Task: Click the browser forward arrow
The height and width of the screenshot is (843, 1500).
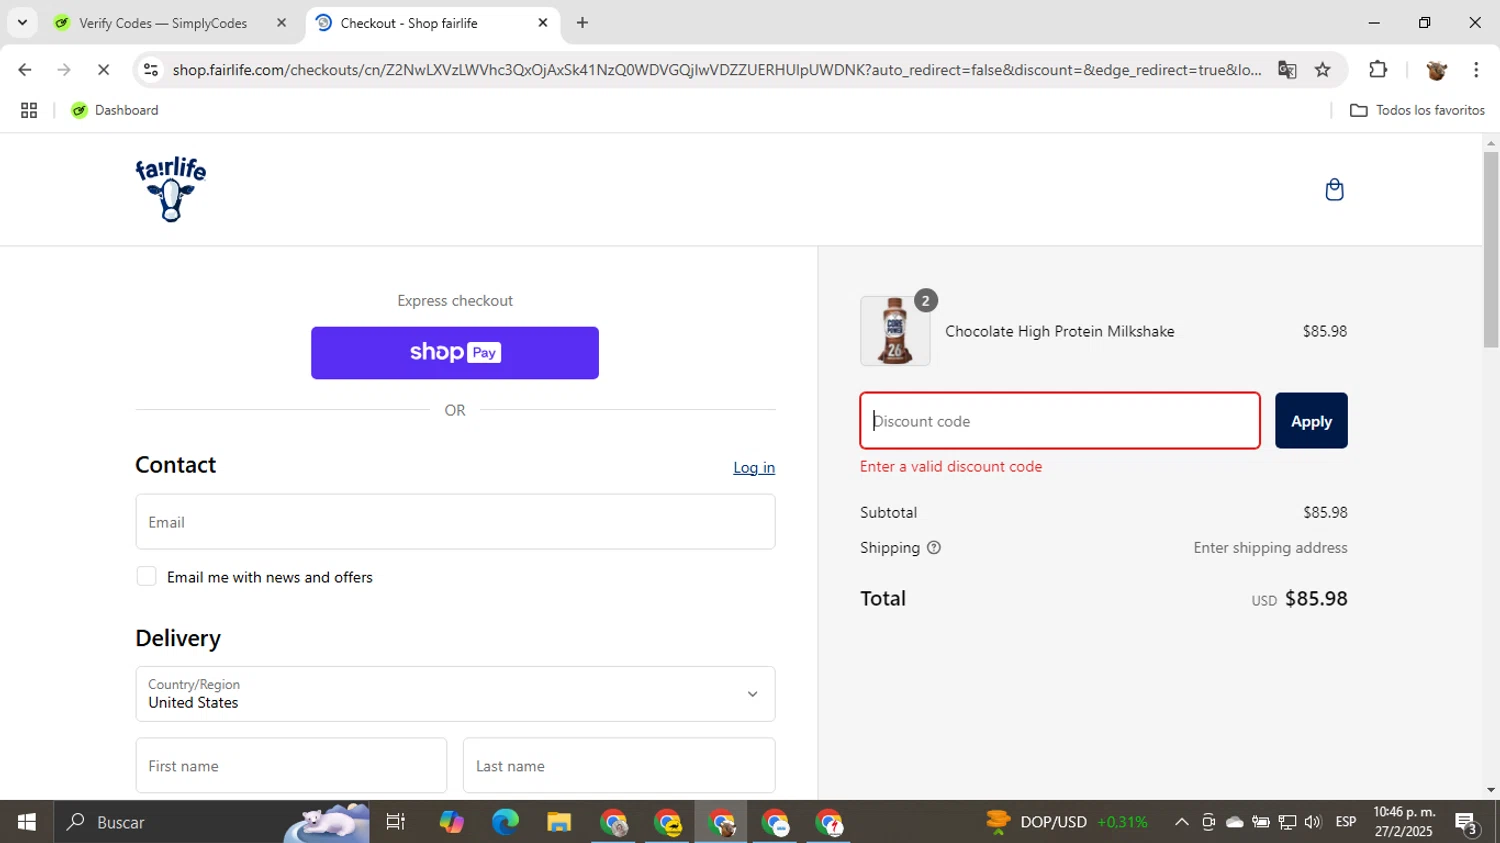Action: pyautogui.click(x=64, y=70)
